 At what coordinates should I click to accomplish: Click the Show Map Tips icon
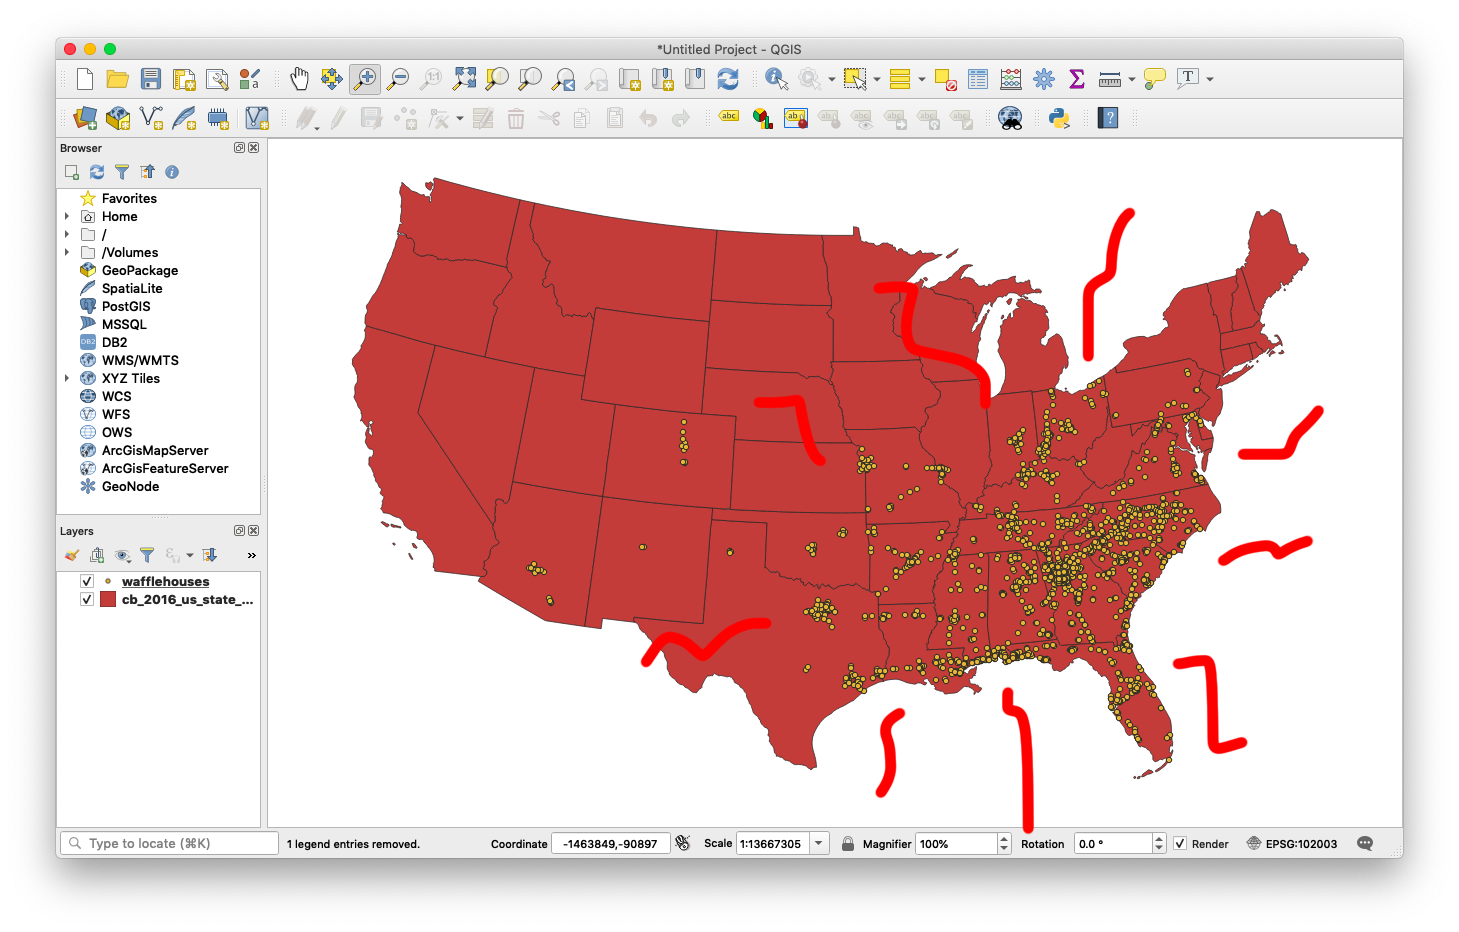1155,79
